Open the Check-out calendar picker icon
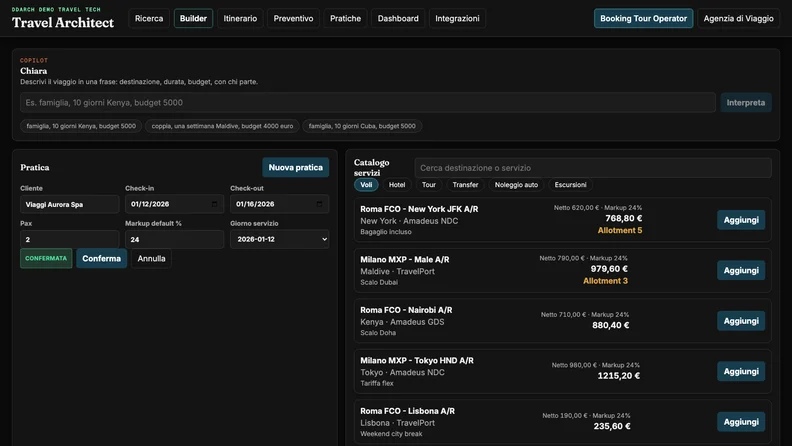792x446 pixels. pos(319,204)
